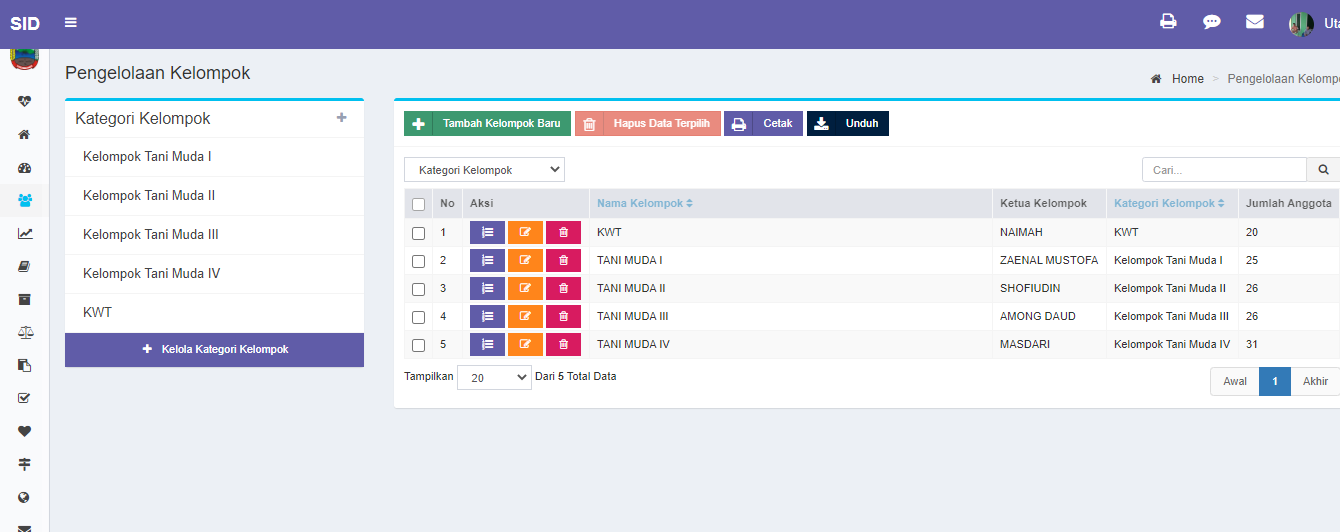Click the Cetak button
Screen dimensions: 1340x532
click(763, 124)
